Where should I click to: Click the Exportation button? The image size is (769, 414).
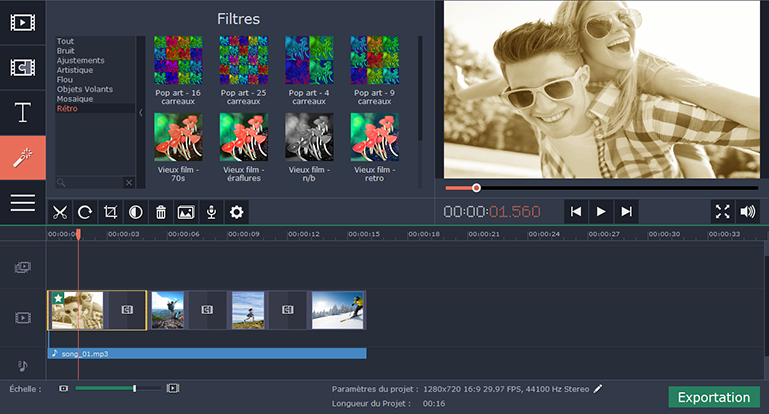pos(714,397)
